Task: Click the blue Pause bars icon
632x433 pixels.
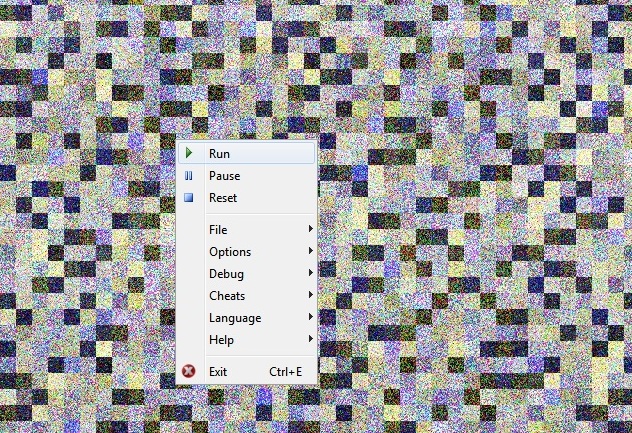Action: (x=189, y=175)
